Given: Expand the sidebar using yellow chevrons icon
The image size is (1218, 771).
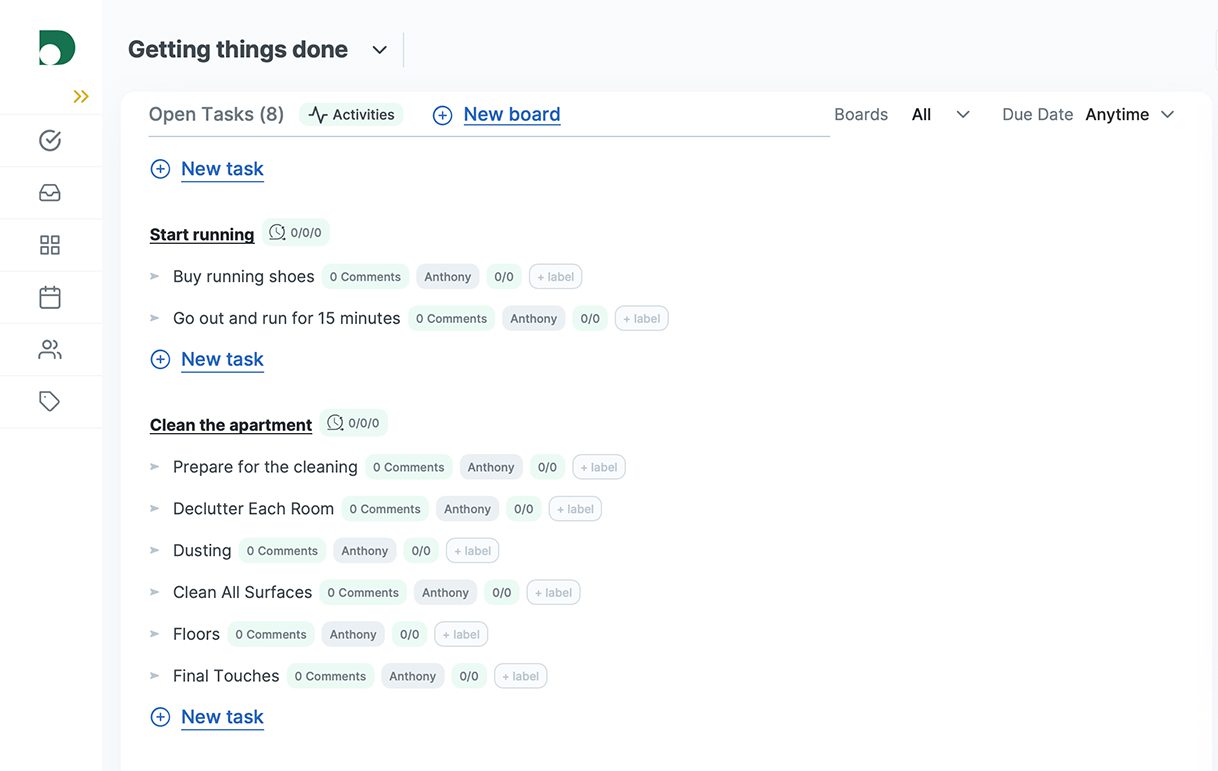Looking at the screenshot, I should (x=79, y=97).
